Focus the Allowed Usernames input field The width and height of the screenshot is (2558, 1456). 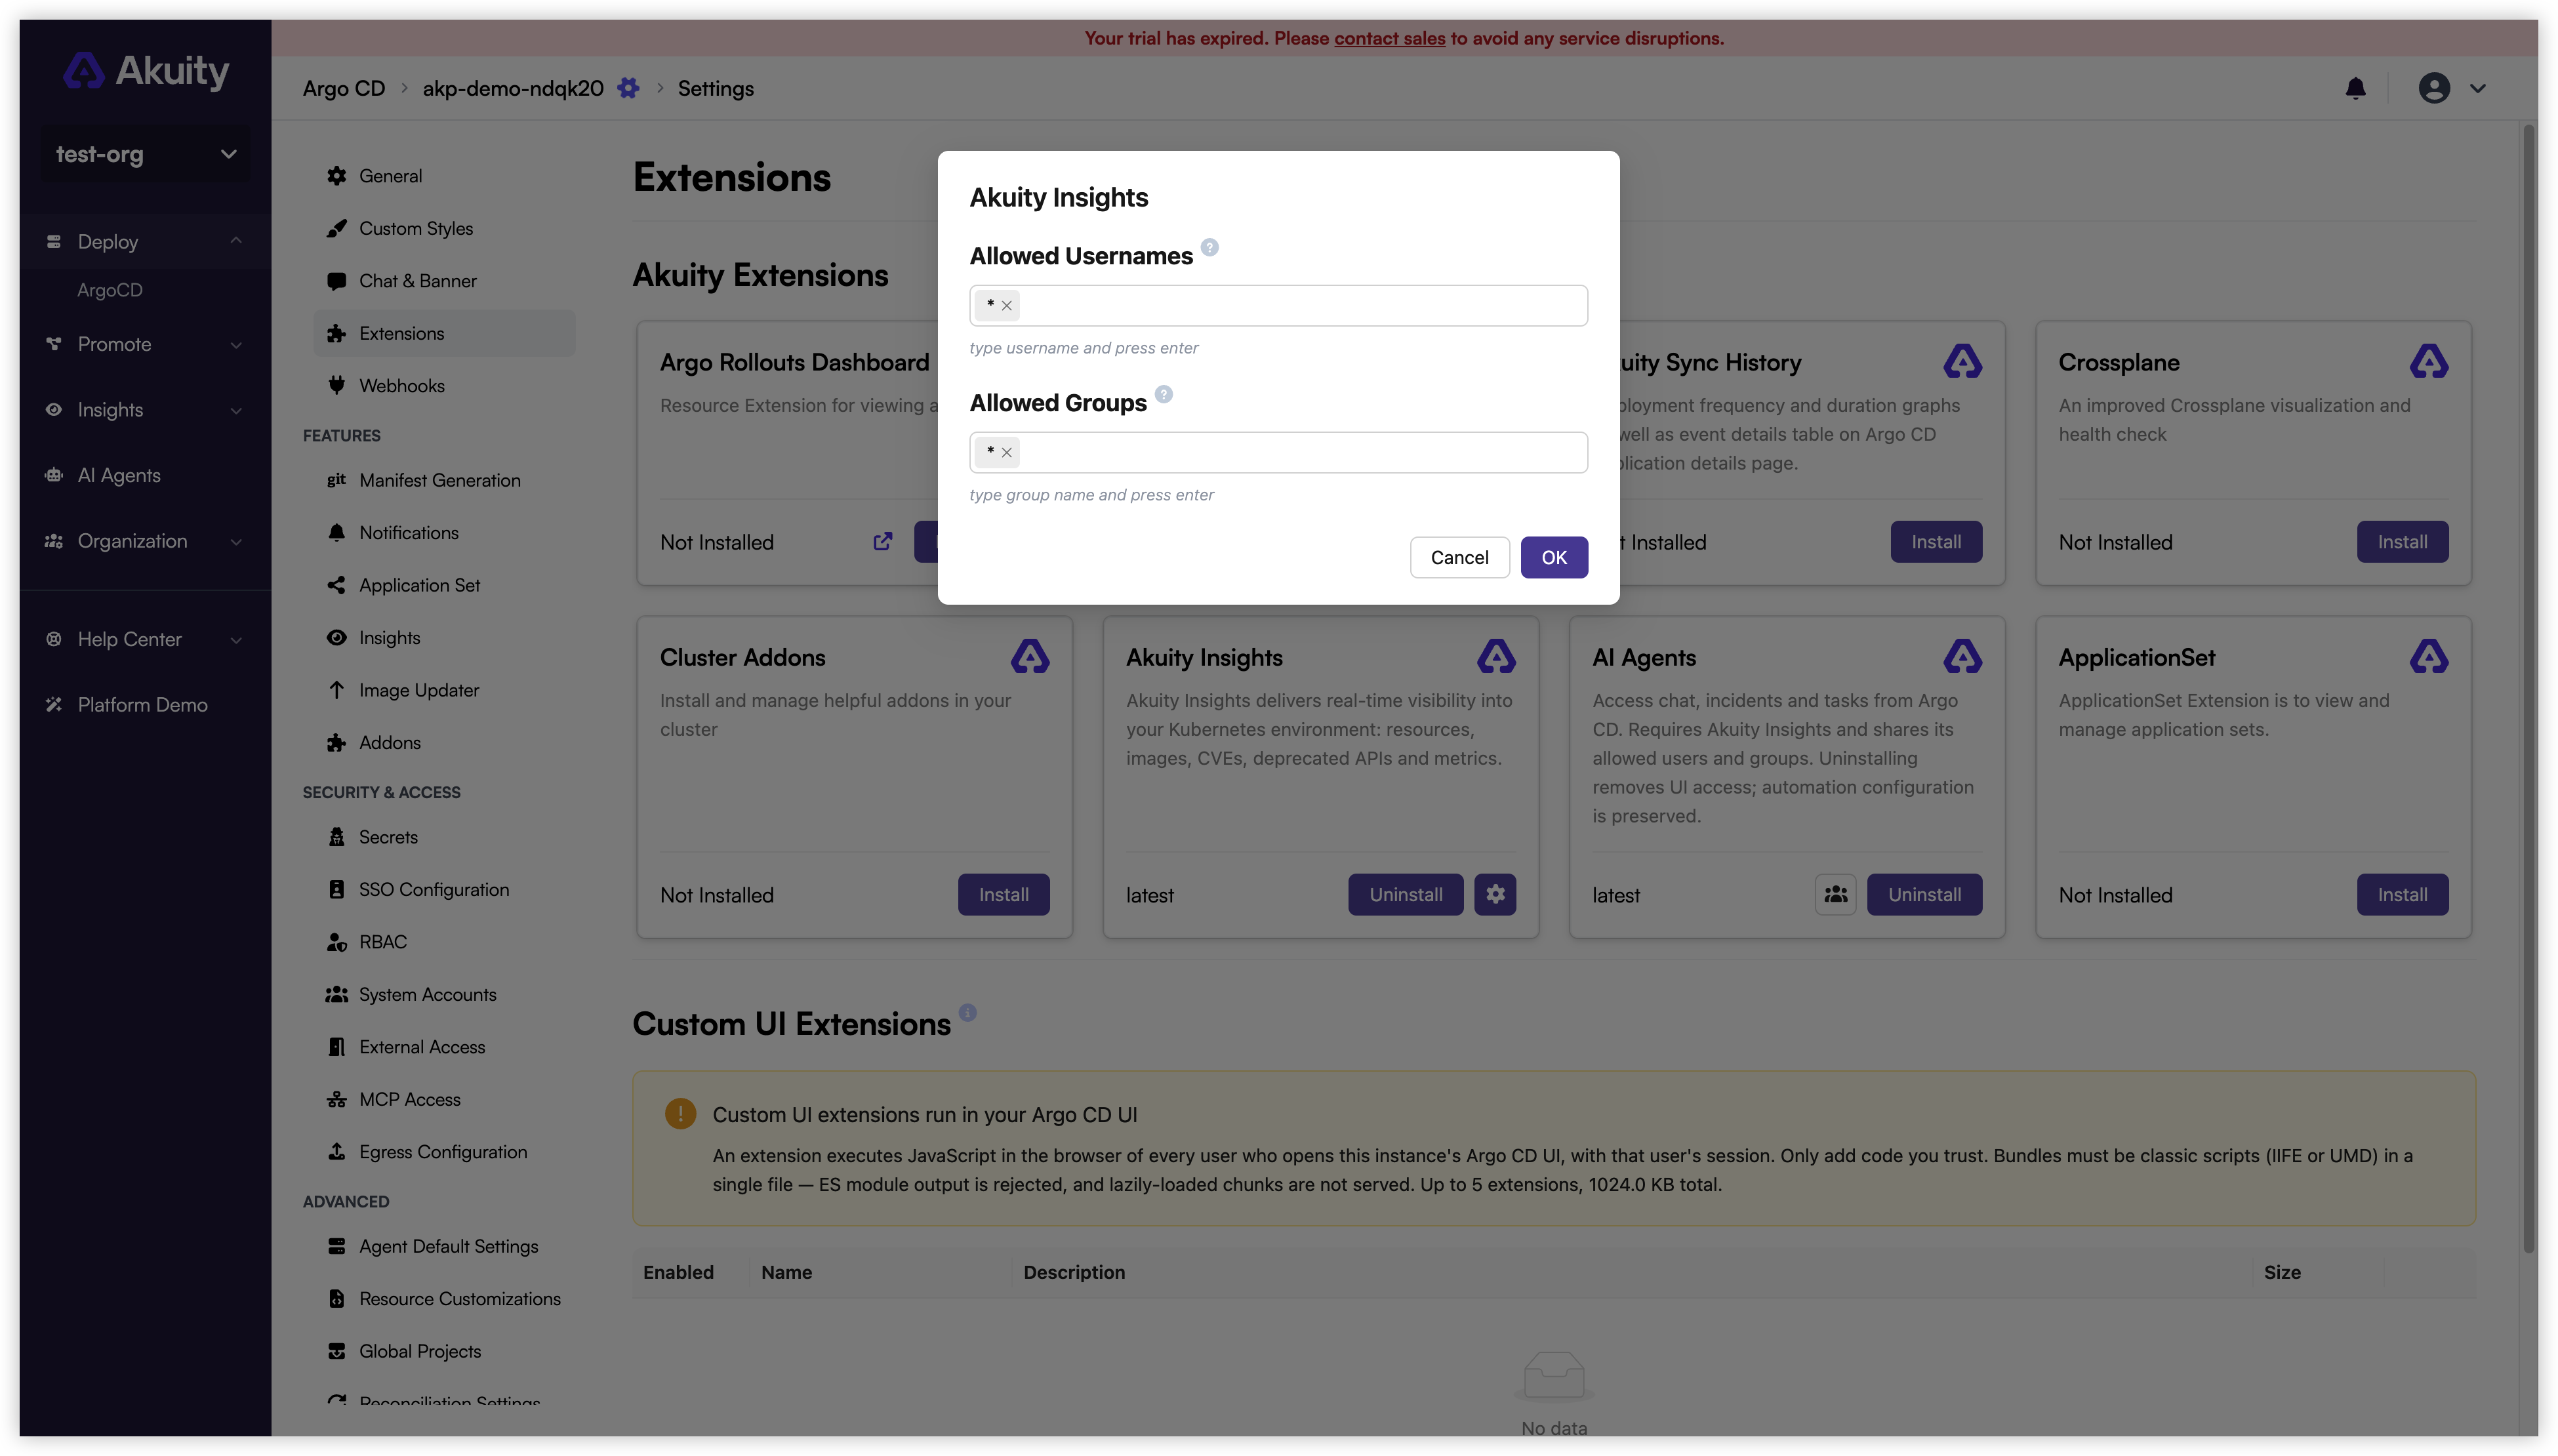click(x=1278, y=305)
